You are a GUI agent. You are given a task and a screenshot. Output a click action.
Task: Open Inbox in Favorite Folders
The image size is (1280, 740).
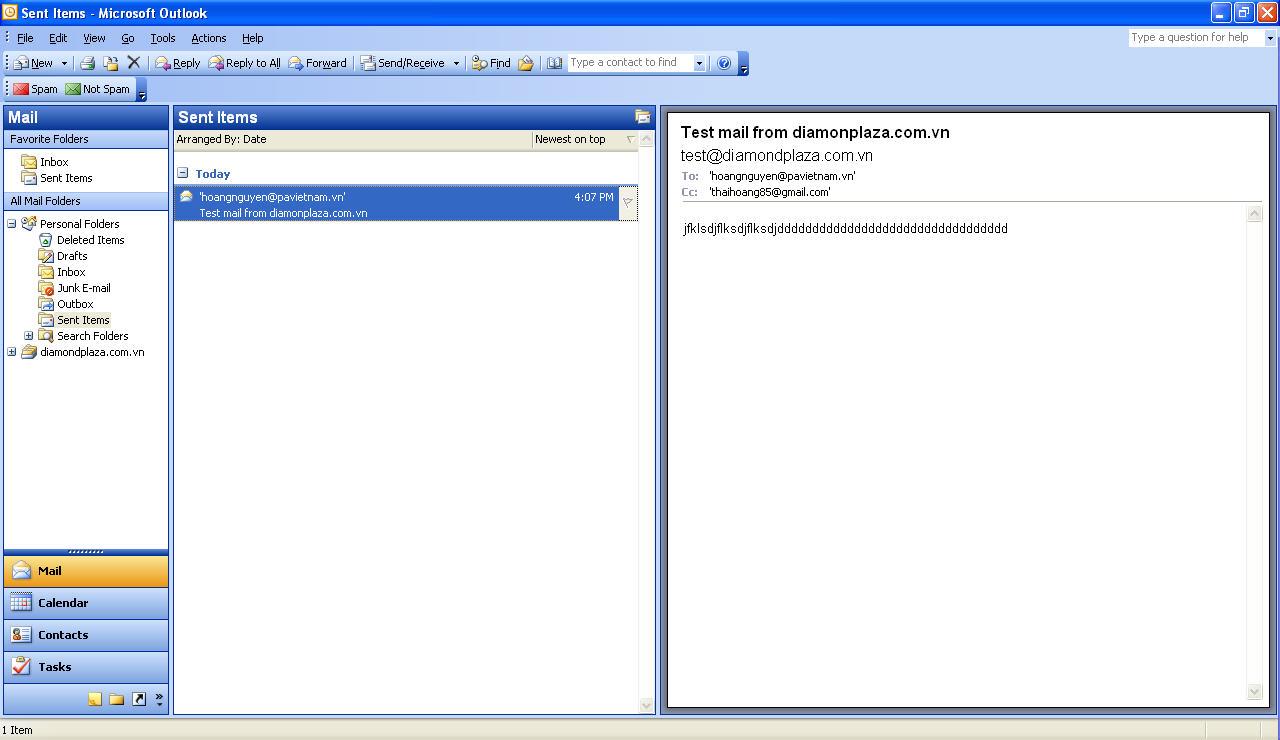54,162
